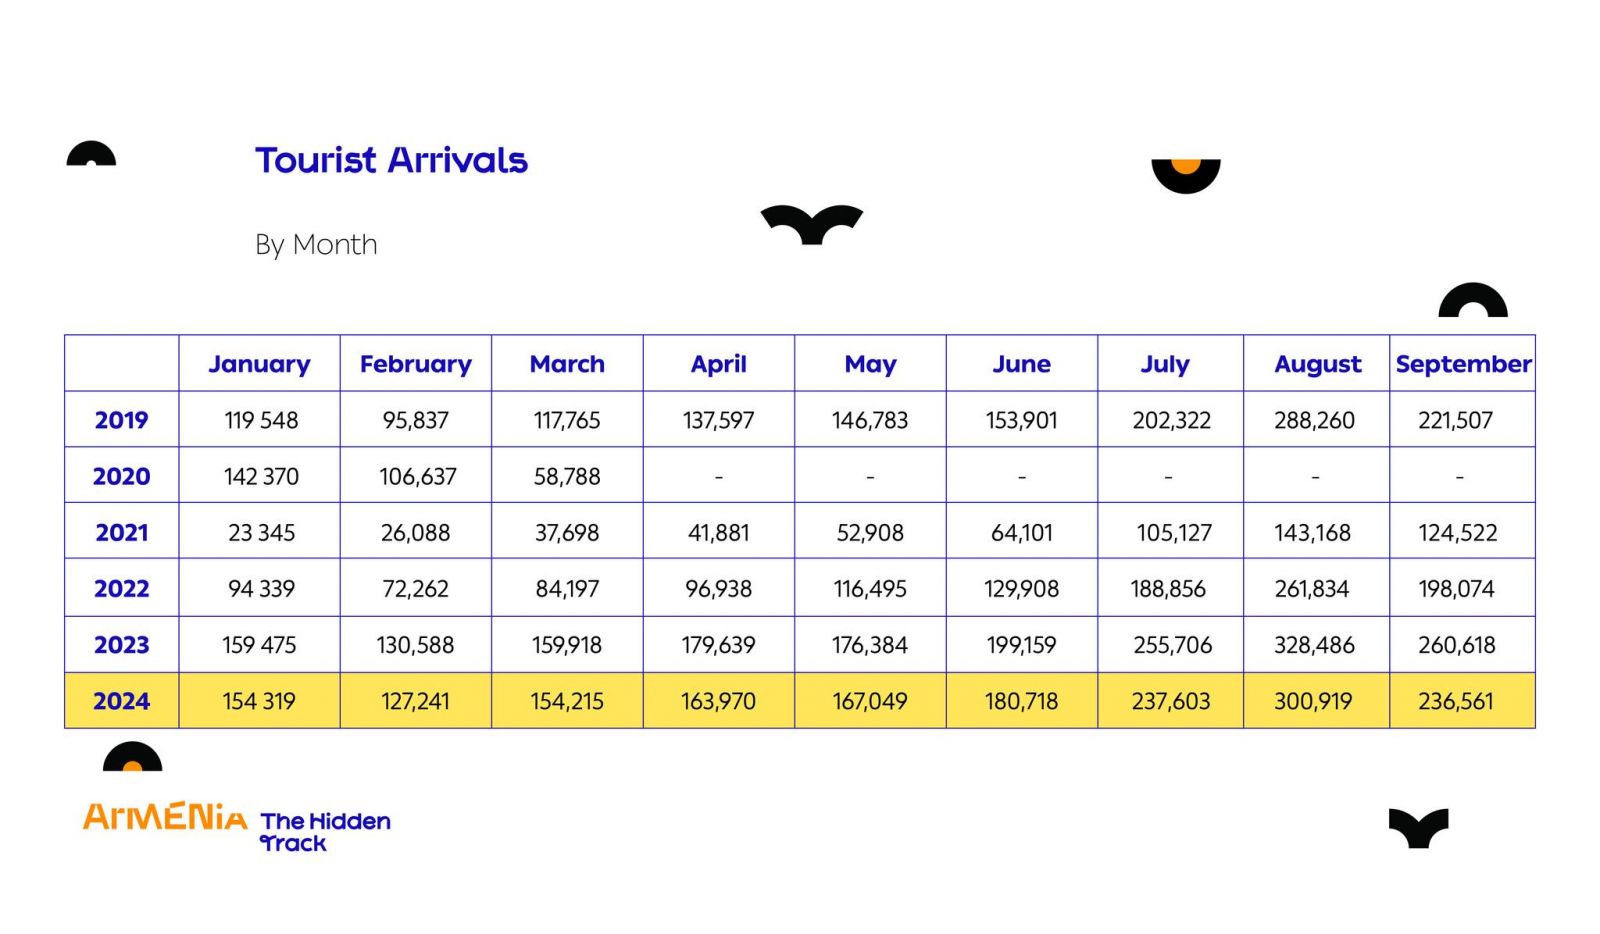Click the half-circle with orange center, top right
This screenshot has height=934, width=1600.
point(1186,174)
